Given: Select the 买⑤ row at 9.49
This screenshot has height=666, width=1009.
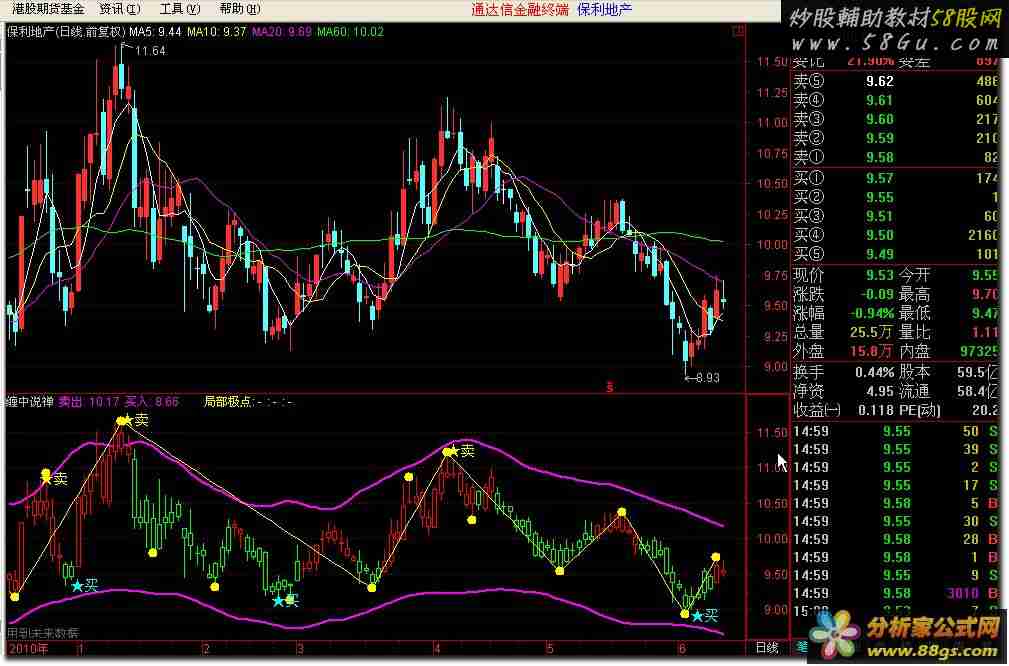Looking at the screenshot, I should pyautogui.click(x=895, y=254).
